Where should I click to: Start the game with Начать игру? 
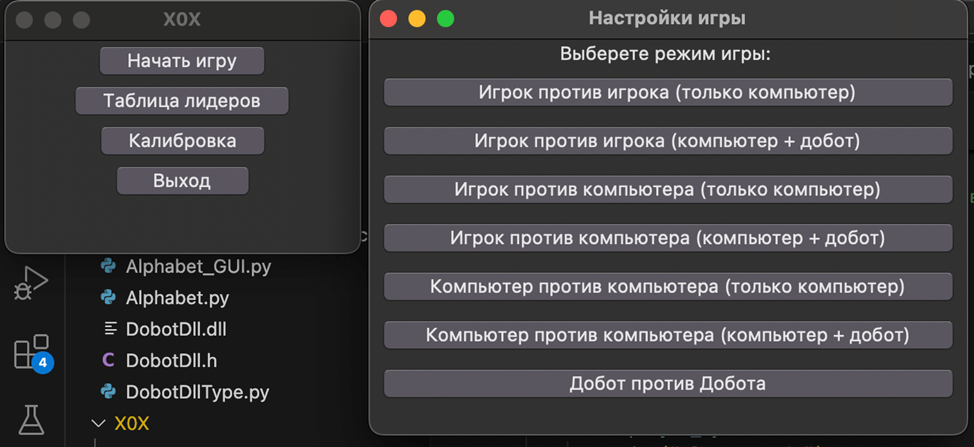tap(182, 61)
